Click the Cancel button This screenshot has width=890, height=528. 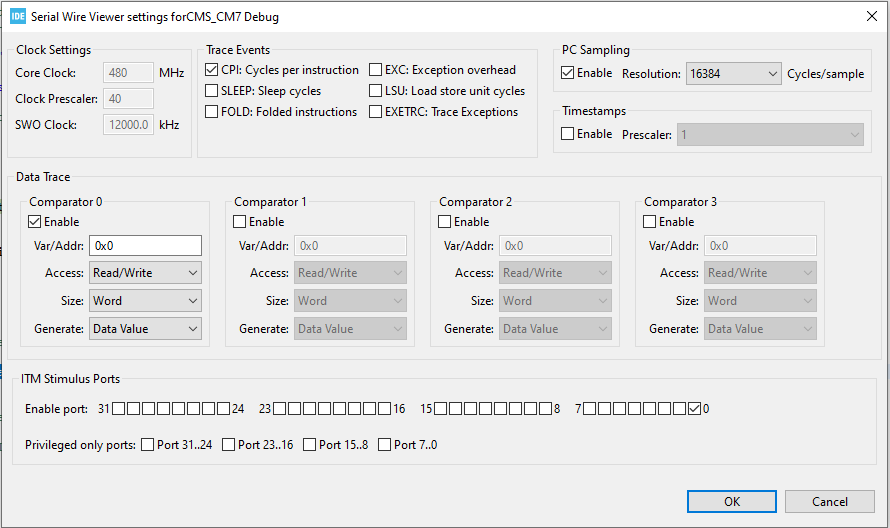coord(829,501)
